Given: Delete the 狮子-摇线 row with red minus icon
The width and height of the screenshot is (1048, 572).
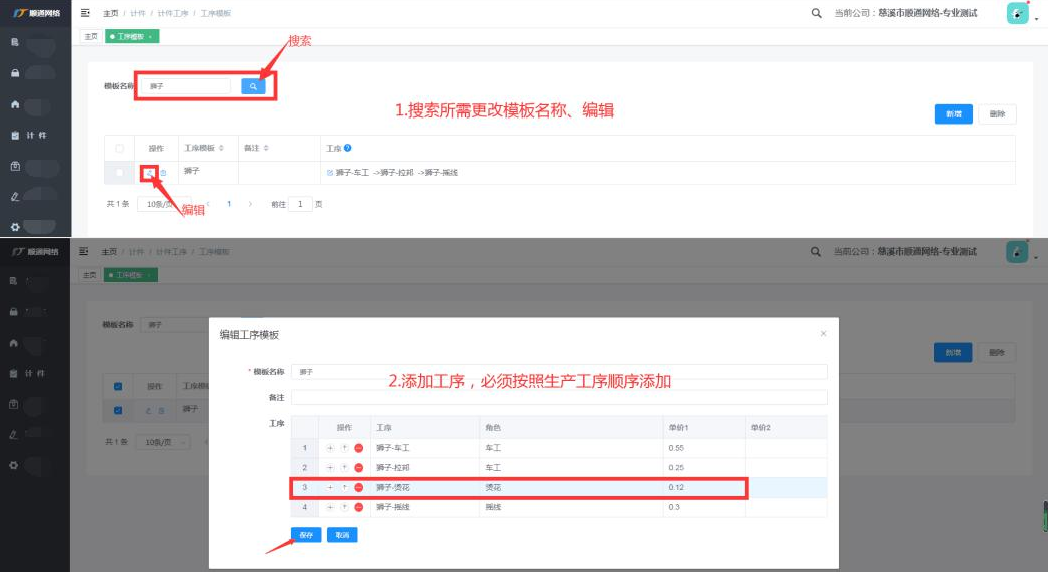Looking at the screenshot, I should click(x=358, y=507).
